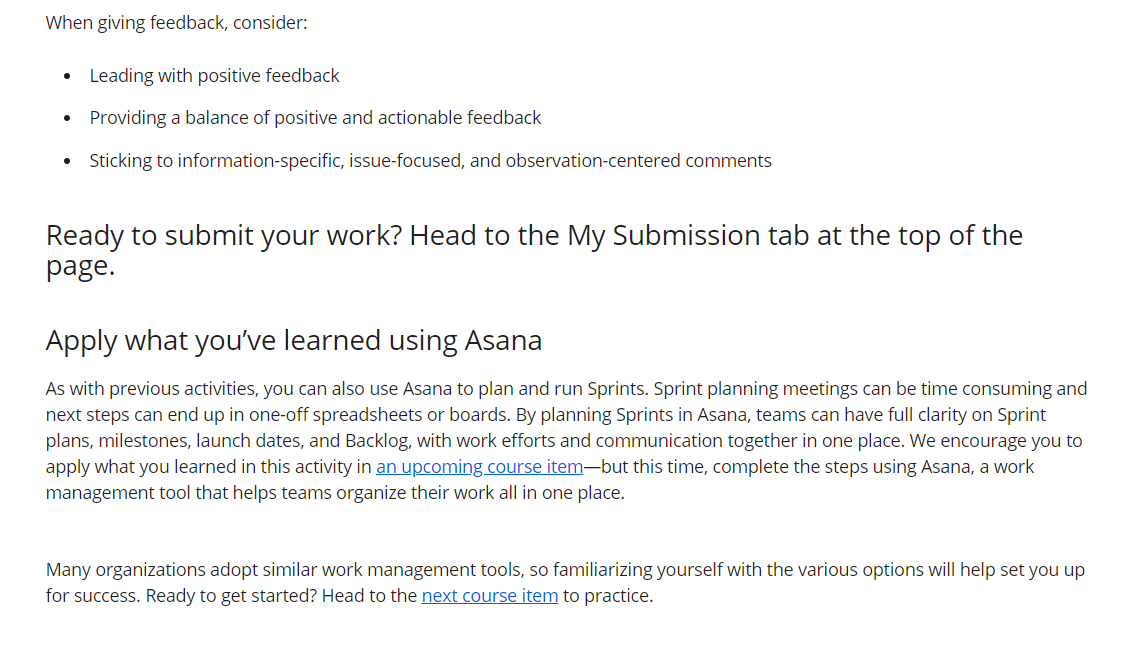1121x645 pixels.
Task: Click the line starting "plans, milestones, launch dates"
Action: pyautogui.click(x=564, y=440)
